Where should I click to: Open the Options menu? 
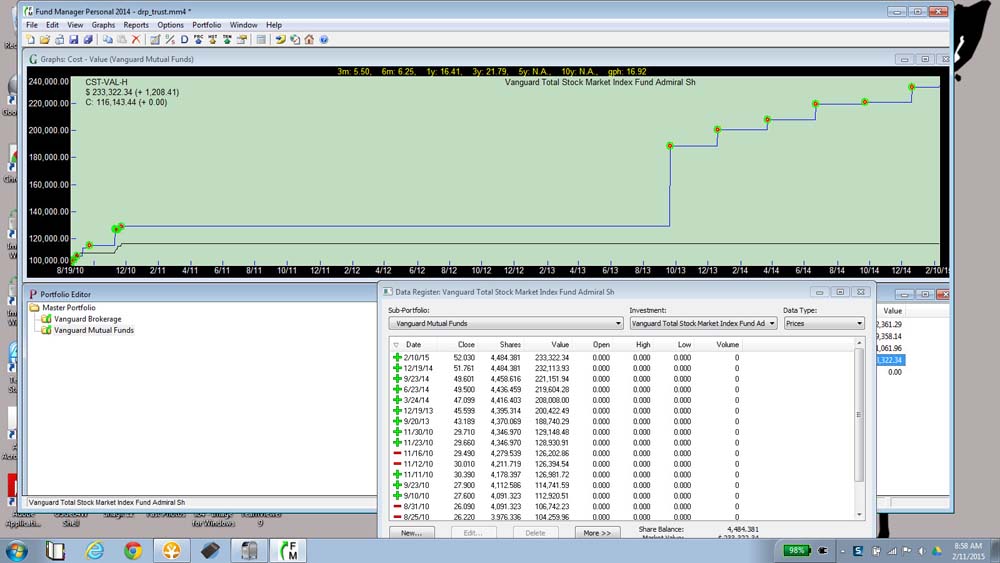click(170, 25)
